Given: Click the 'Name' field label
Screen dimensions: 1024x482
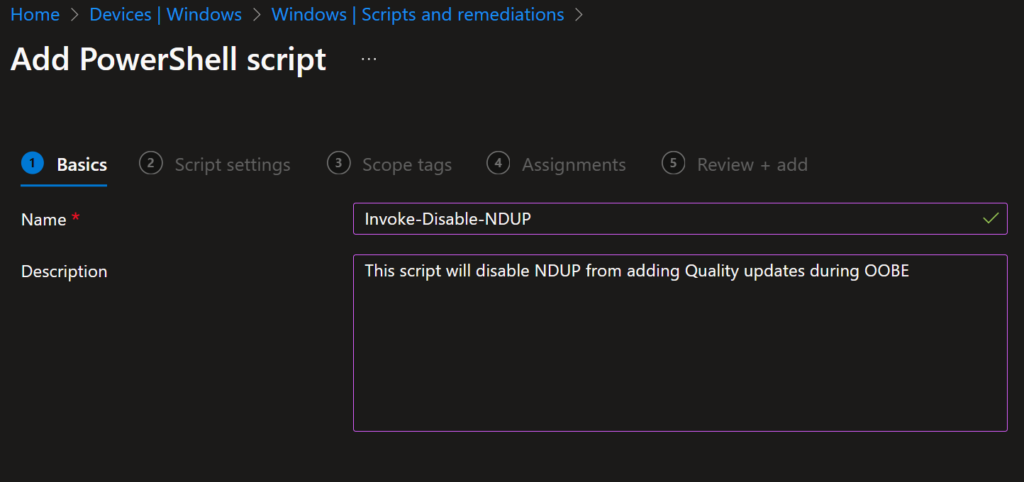Looking at the screenshot, I should click(x=44, y=220).
